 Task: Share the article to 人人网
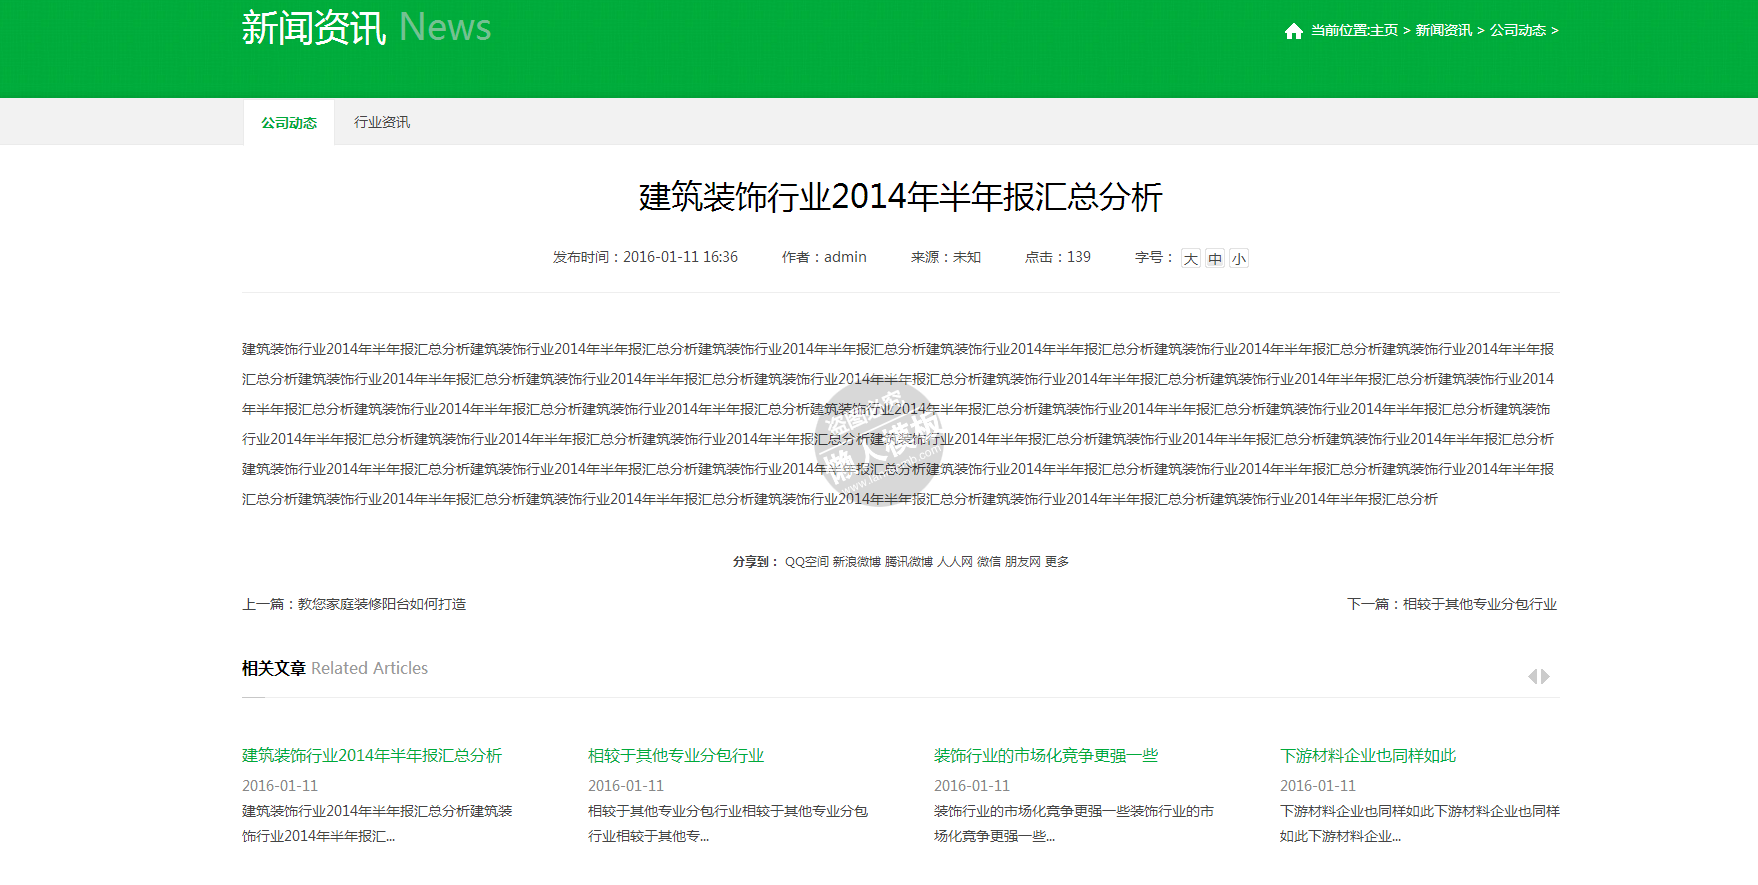pos(955,562)
